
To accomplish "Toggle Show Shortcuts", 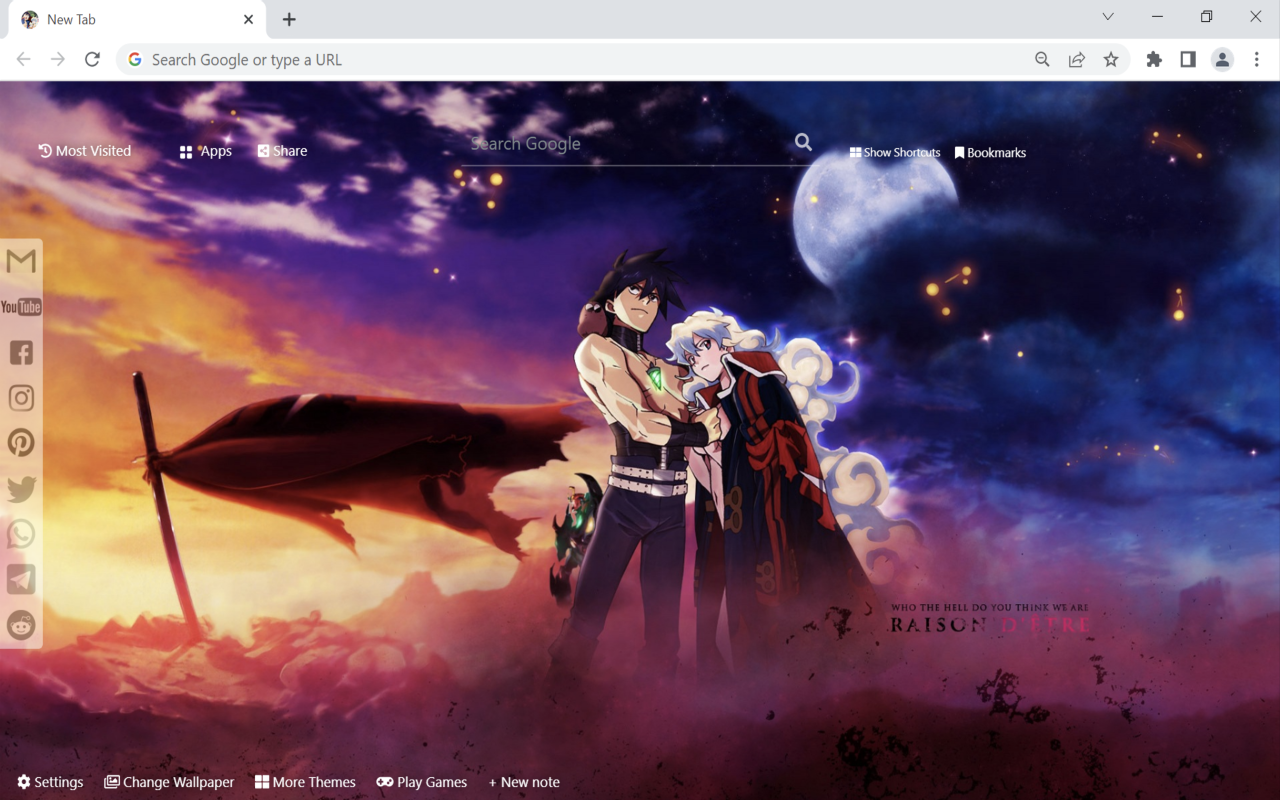I will coord(895,153).
